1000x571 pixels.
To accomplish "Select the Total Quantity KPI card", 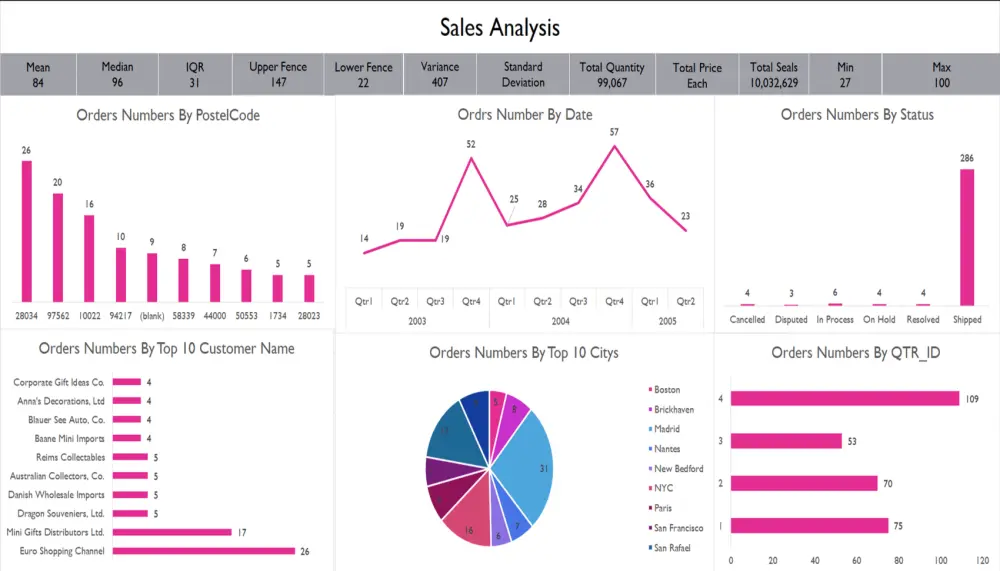I will [612, 75].
